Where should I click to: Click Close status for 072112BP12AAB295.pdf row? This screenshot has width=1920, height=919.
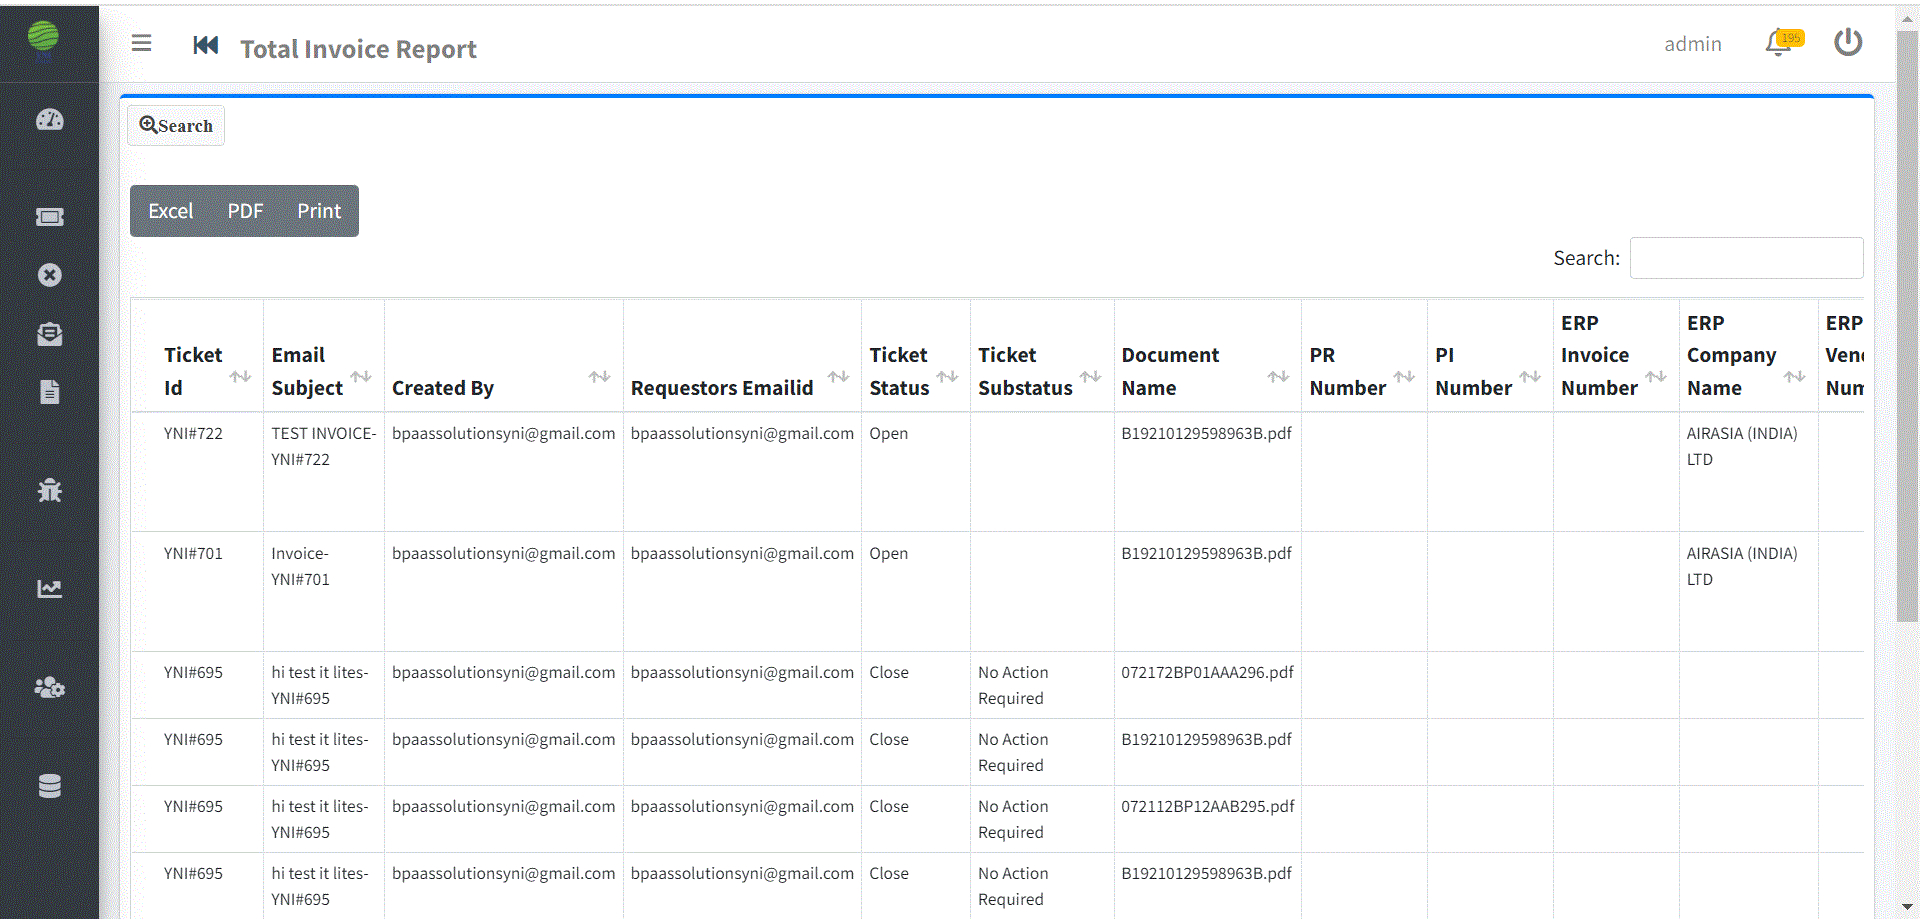889,807
